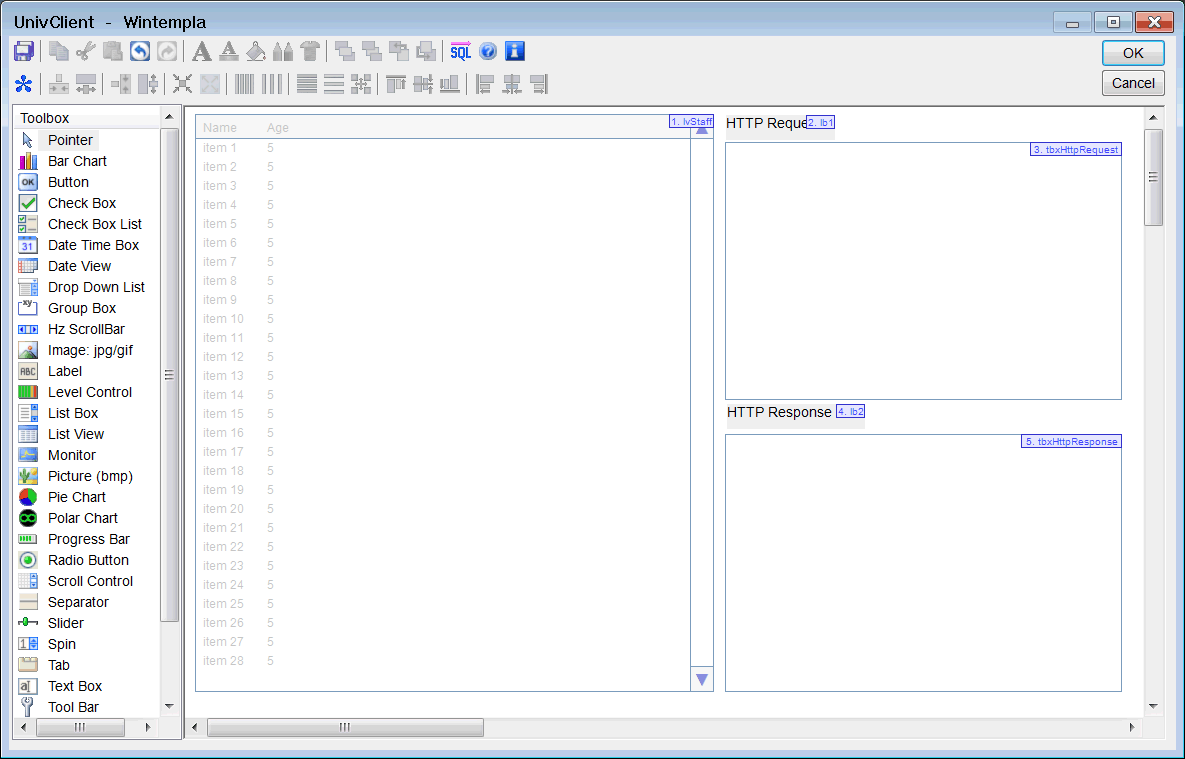
Task: Click the blue Info icon
Action: [x=515, y=51]
